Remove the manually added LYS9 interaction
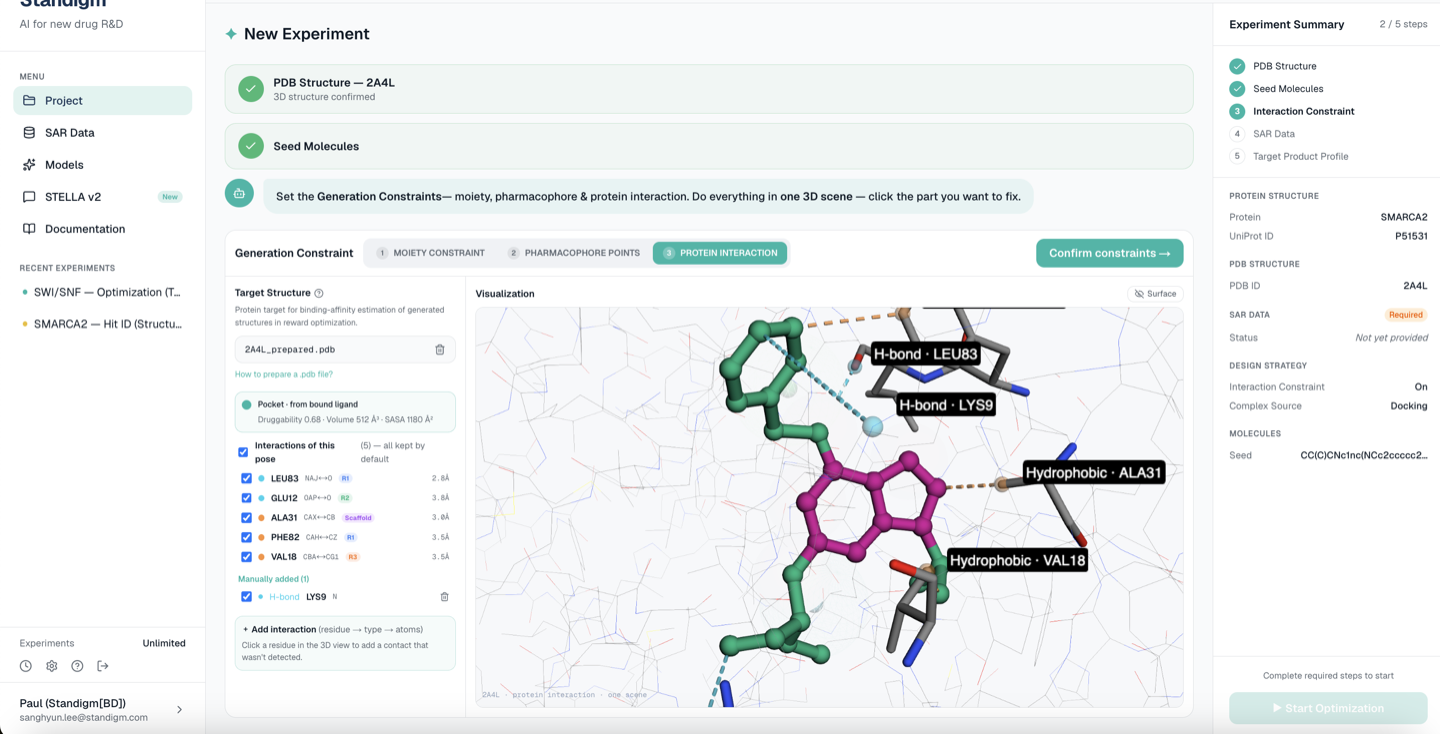1440x734 pixels. 445,597
